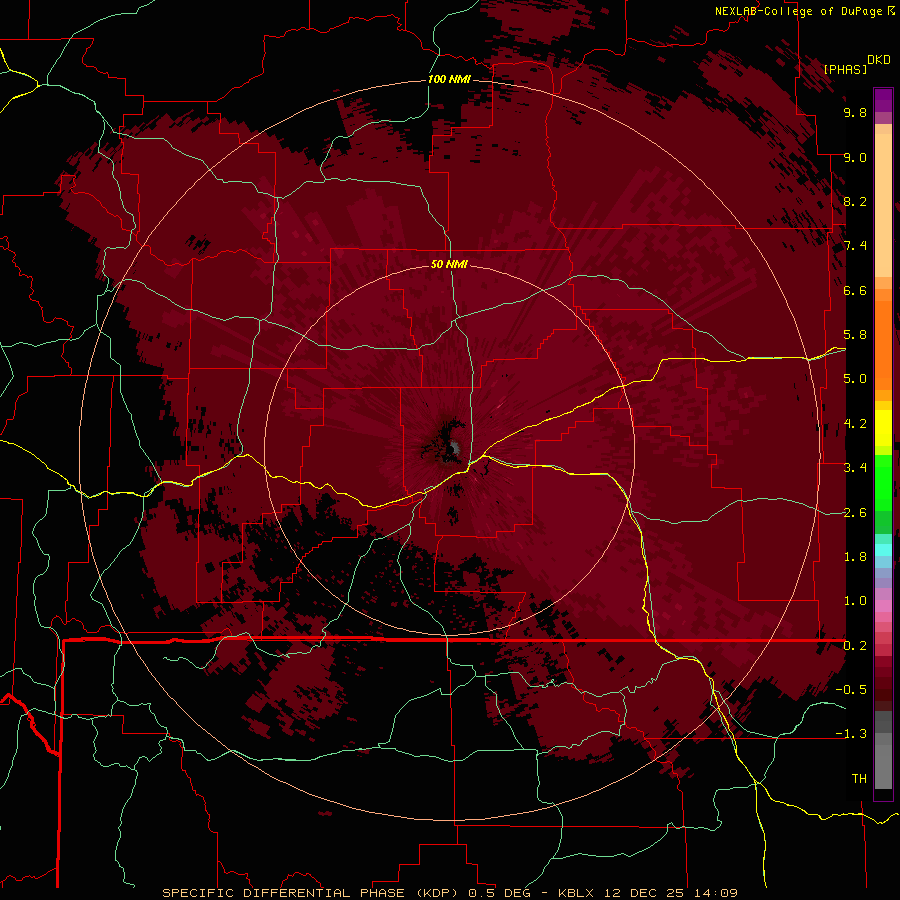This screenshot has height=900, width=900.
Task: Click the 9.8 value on the color scale
Action: 855,112
